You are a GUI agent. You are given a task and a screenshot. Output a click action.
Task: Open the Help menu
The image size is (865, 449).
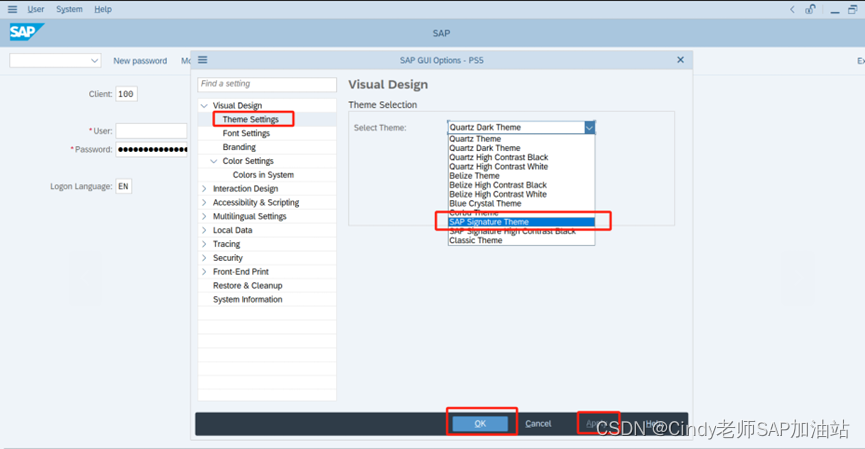click(x=103, y=9)
